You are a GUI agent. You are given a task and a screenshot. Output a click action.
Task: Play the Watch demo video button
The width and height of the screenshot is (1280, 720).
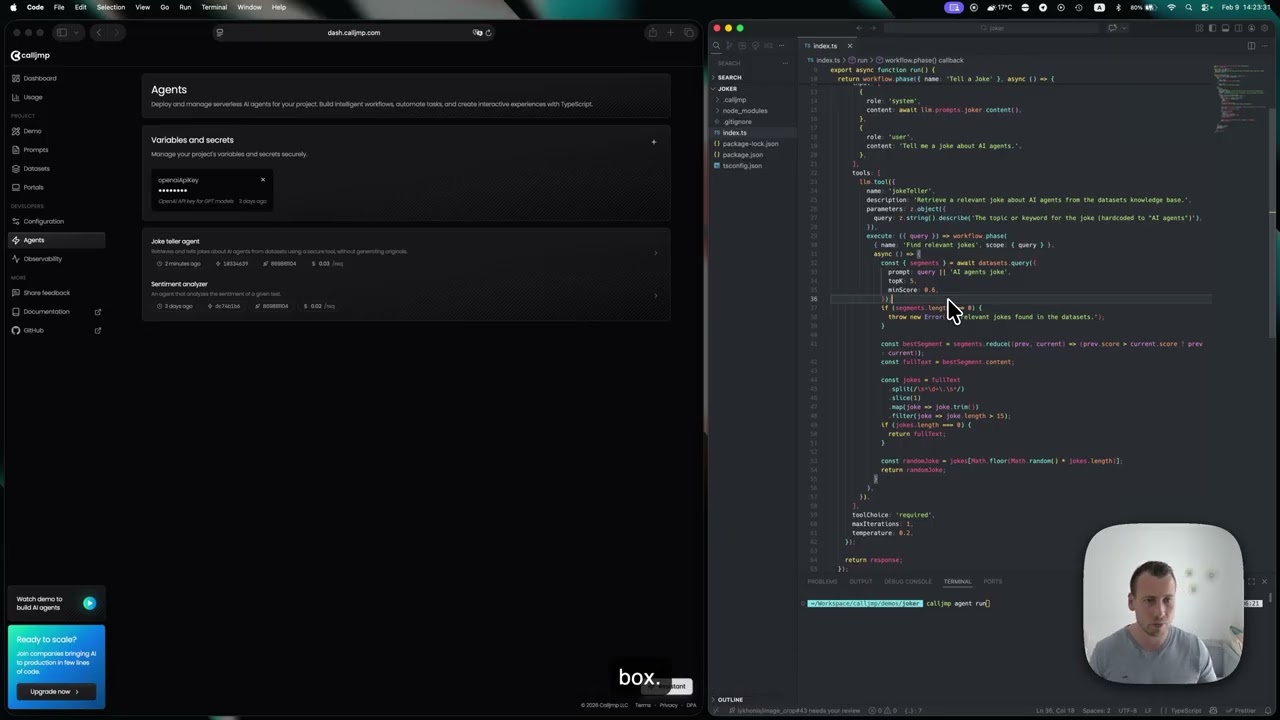click(89, 603)
